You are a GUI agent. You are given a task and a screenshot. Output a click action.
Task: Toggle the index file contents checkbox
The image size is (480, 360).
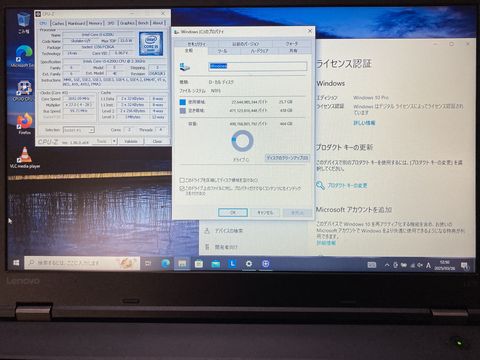point(182,188)
